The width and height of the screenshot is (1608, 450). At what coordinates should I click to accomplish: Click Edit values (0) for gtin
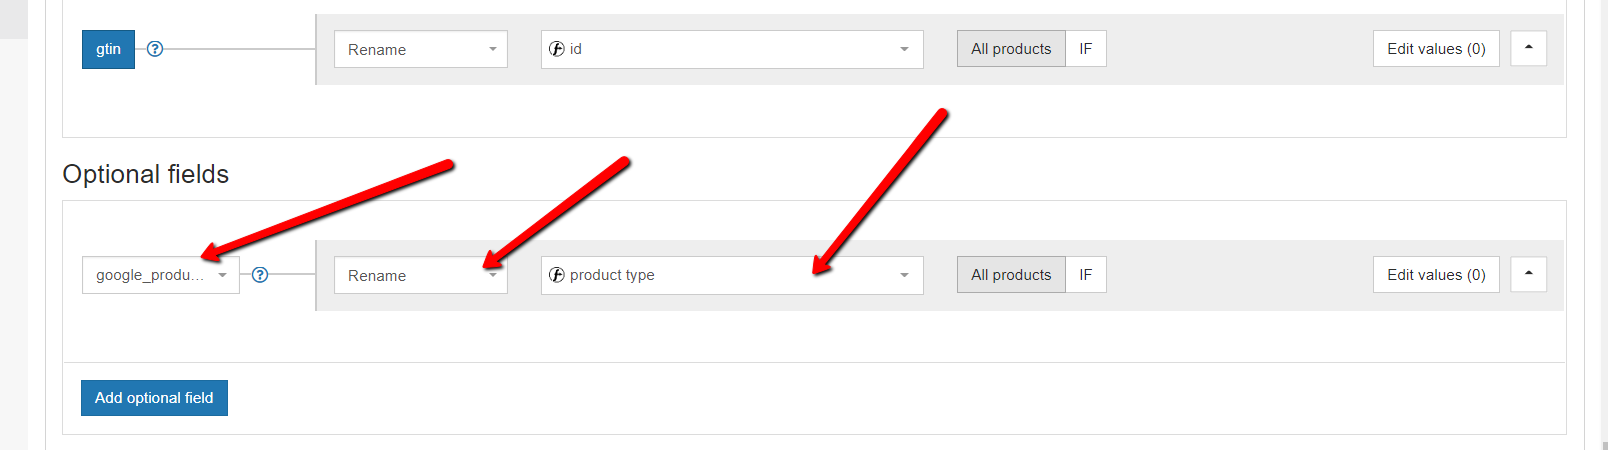coord(1436,49)
